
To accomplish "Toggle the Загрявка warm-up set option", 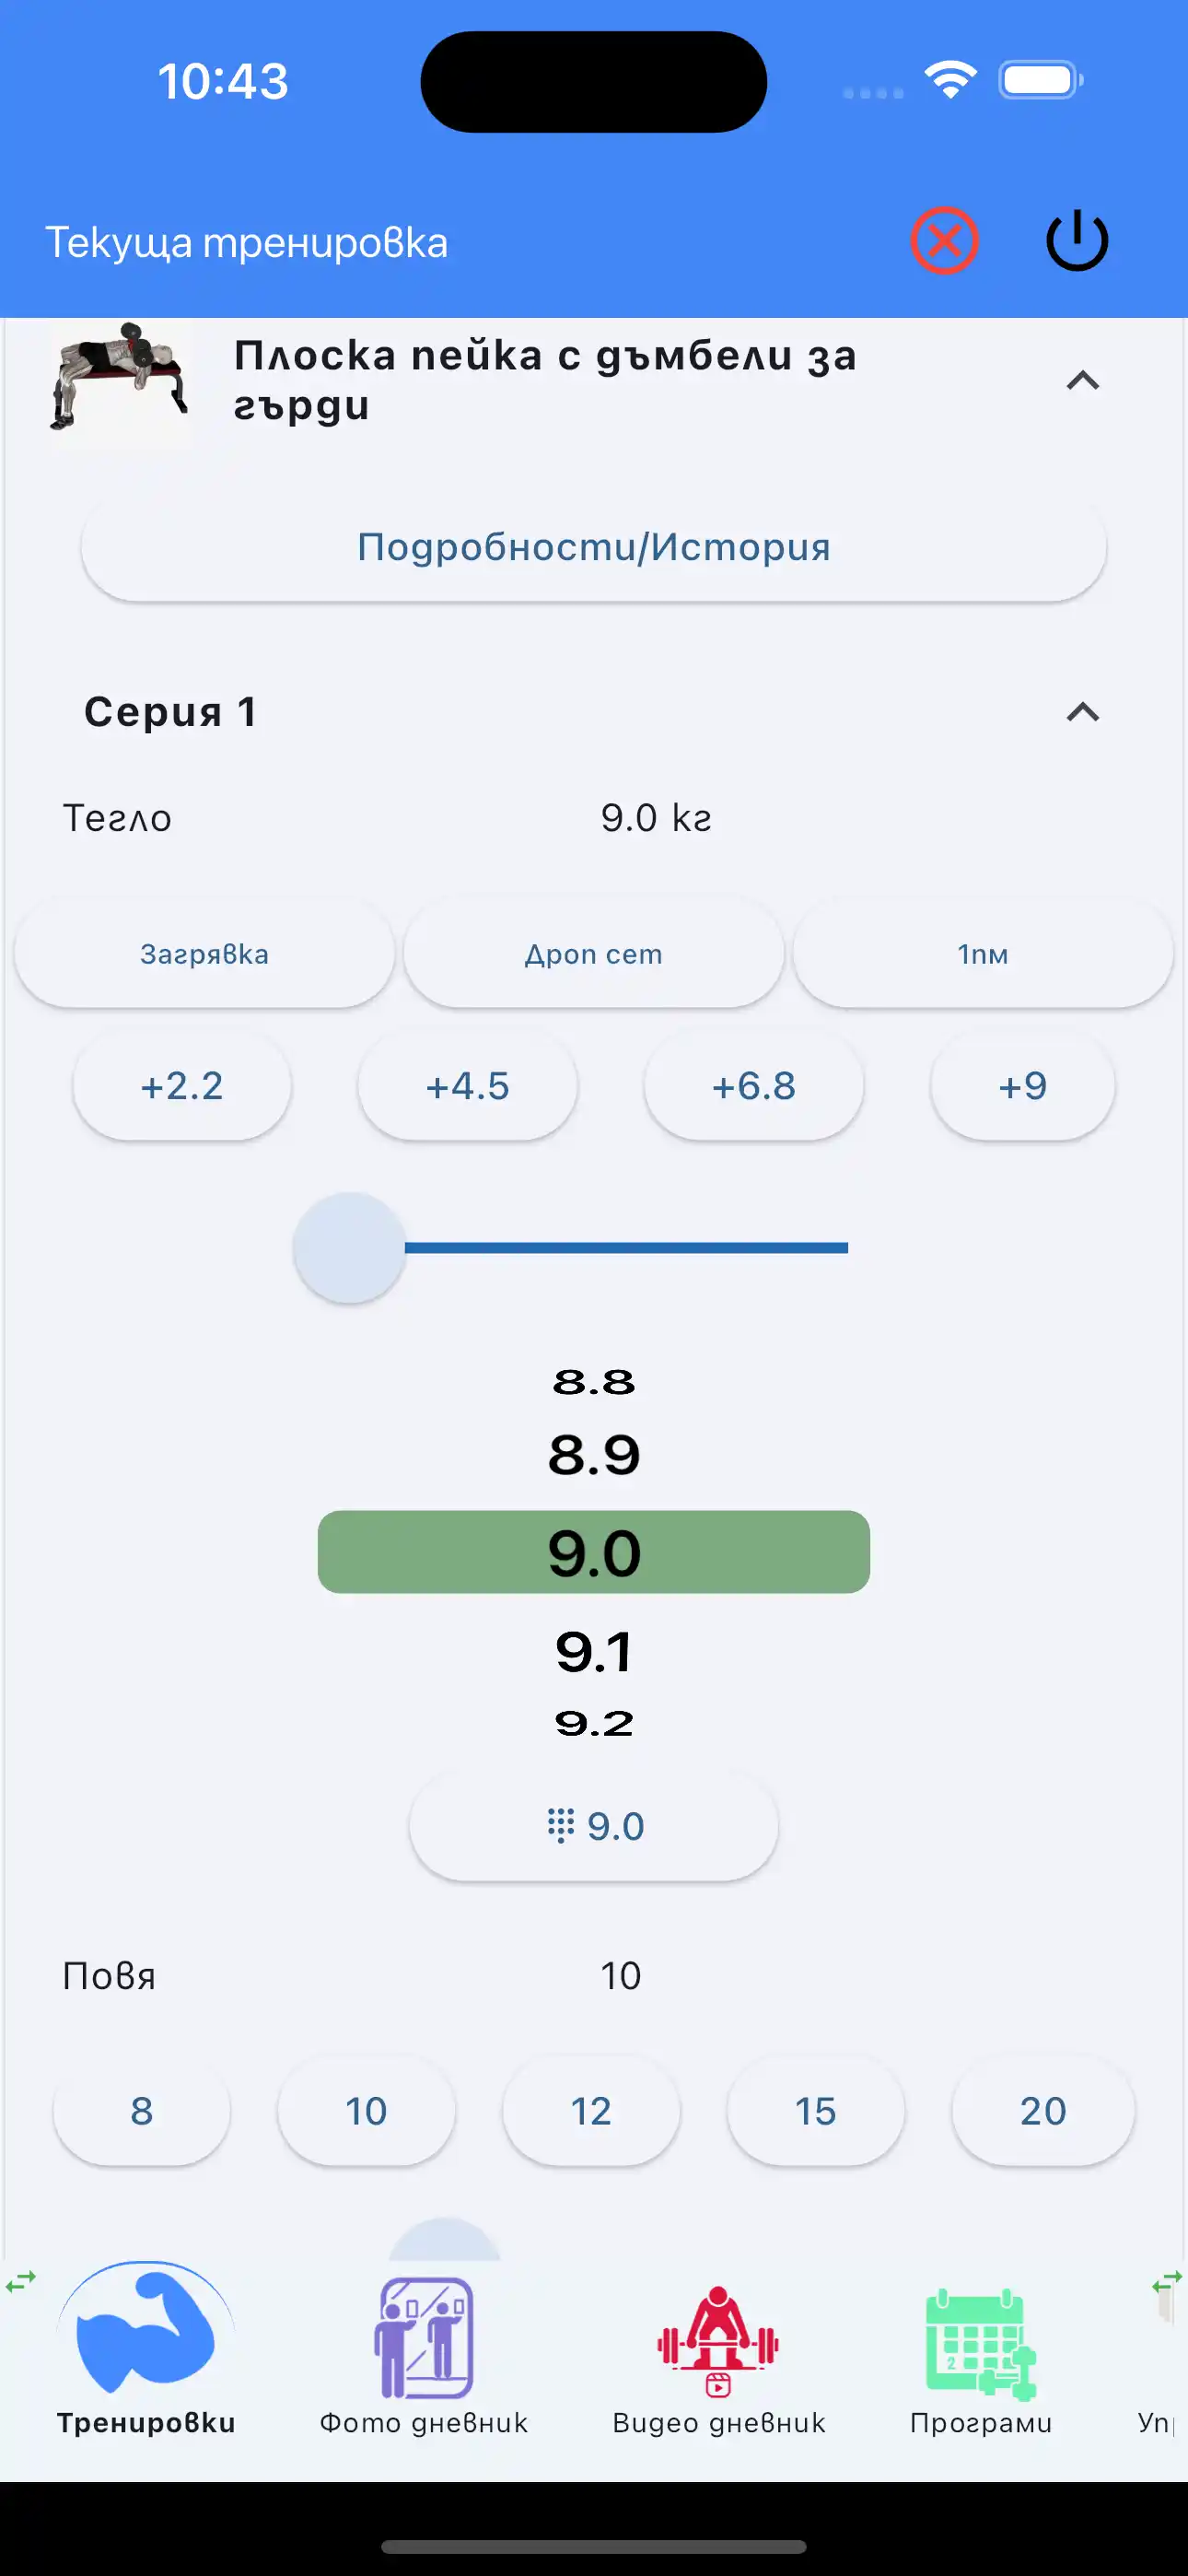I will pyautogui.click(x=204, y=954).
